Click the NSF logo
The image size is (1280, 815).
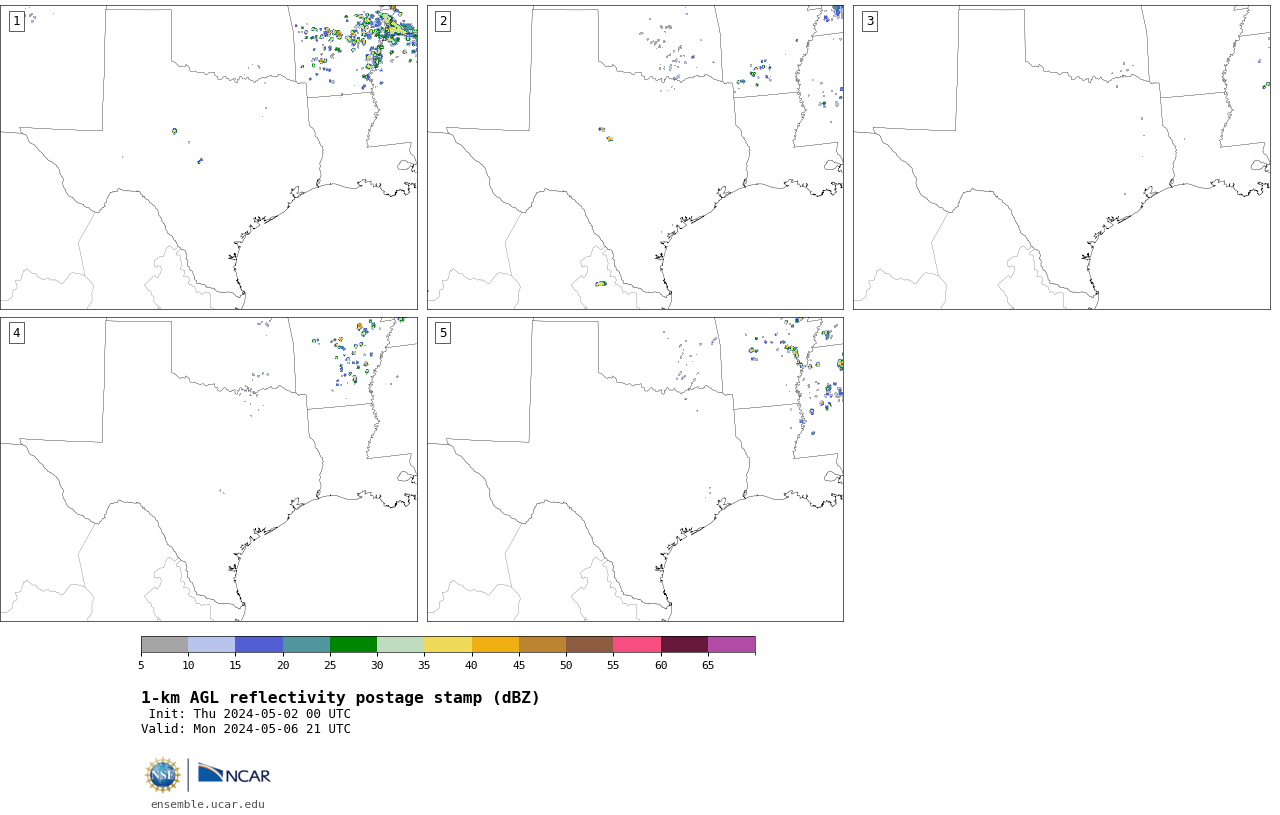[163, 775]
